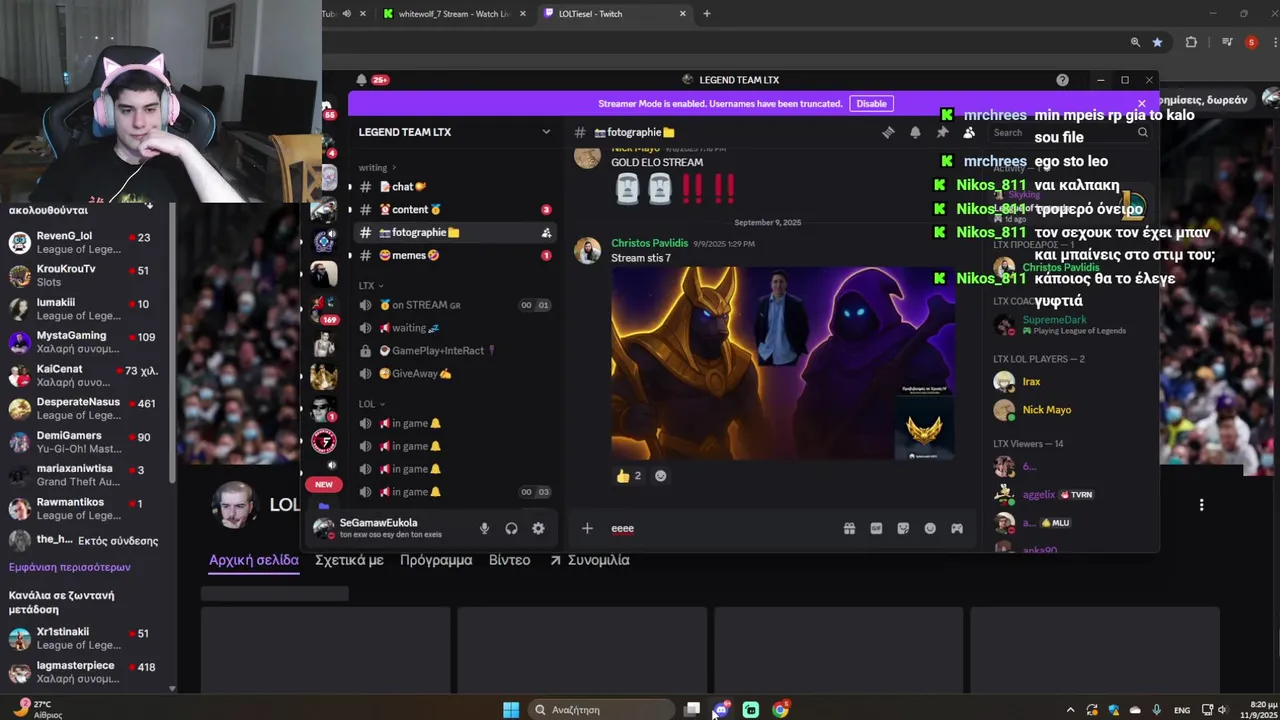This screenshot has height=720, width=1280.
Task: Select the red circular F server icon
Action: (324, 441)
